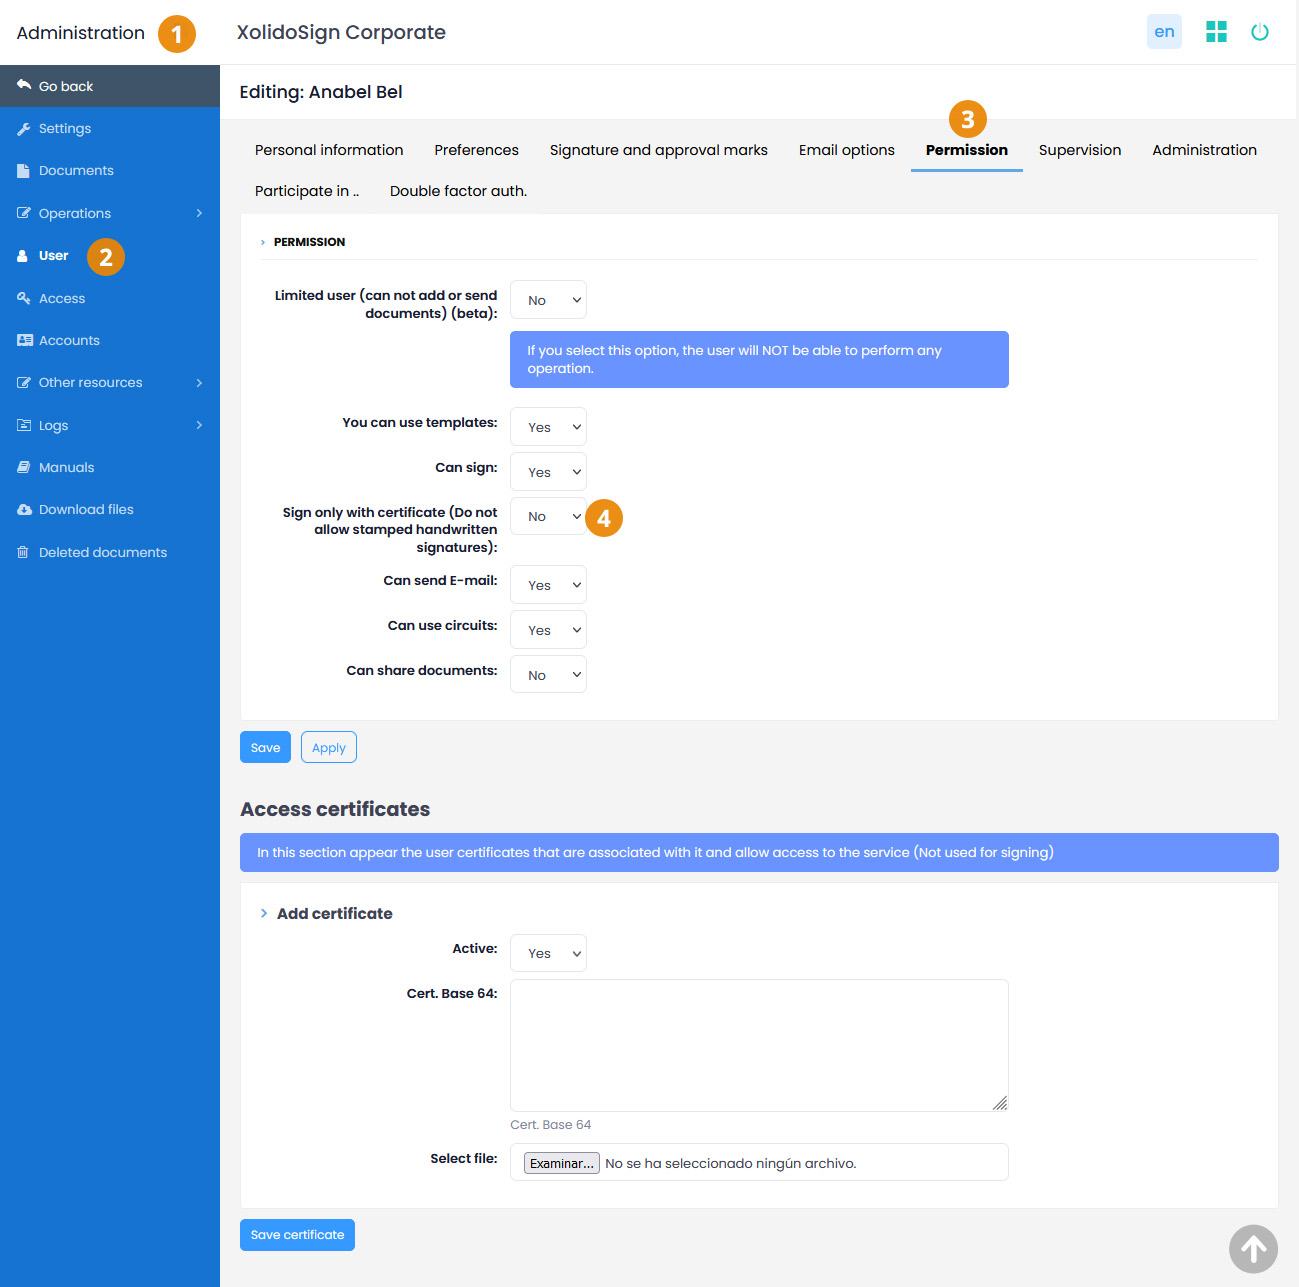
Task: Open the Double factor auth. tab
Action: (x=458, y=191)
